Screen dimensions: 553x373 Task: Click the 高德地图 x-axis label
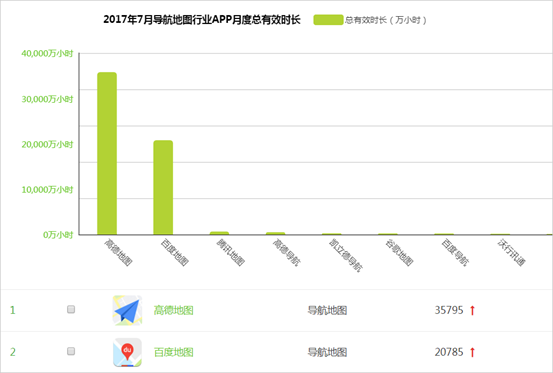pos(118,252)
